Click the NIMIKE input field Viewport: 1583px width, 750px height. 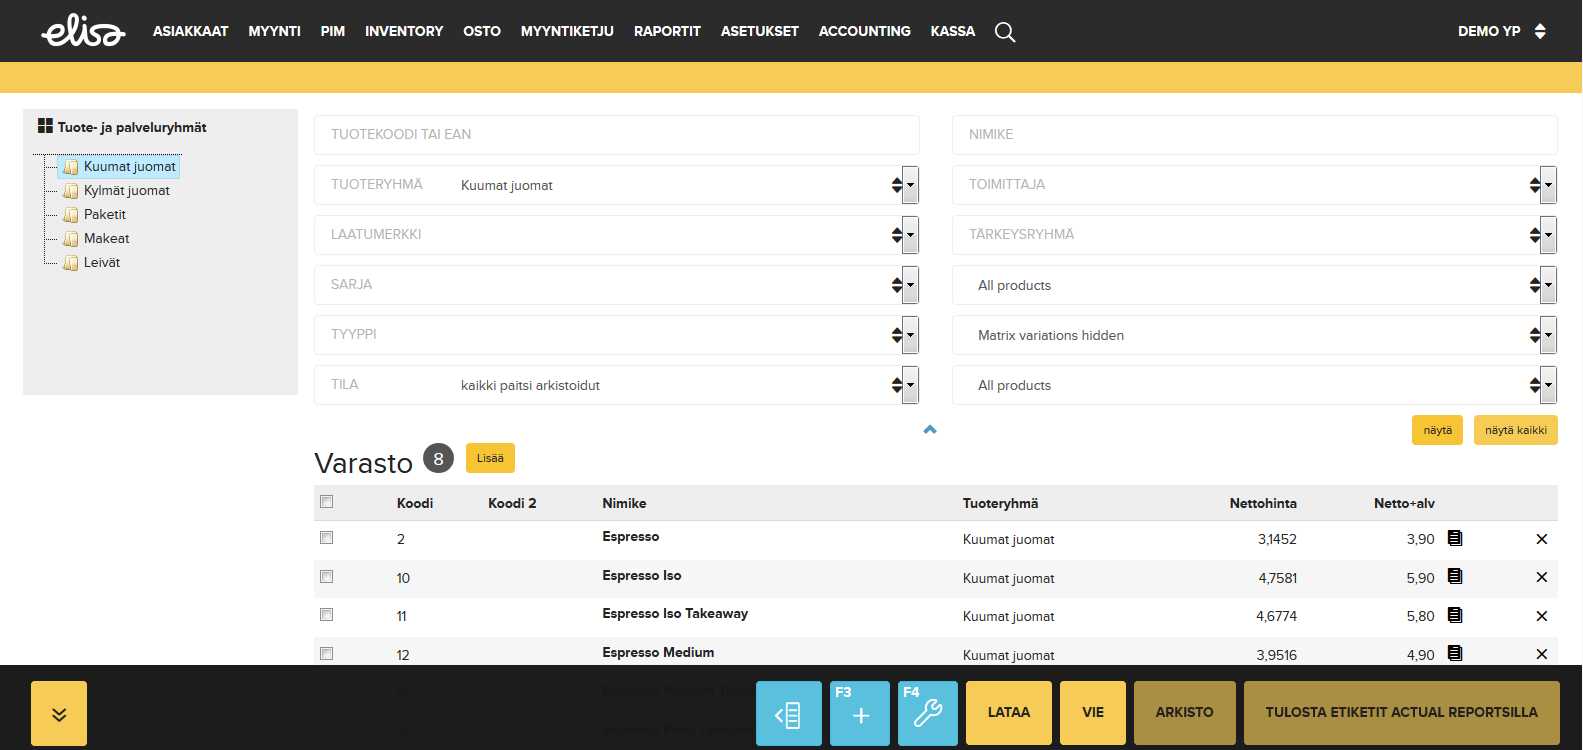click(x=1255, y=135)
